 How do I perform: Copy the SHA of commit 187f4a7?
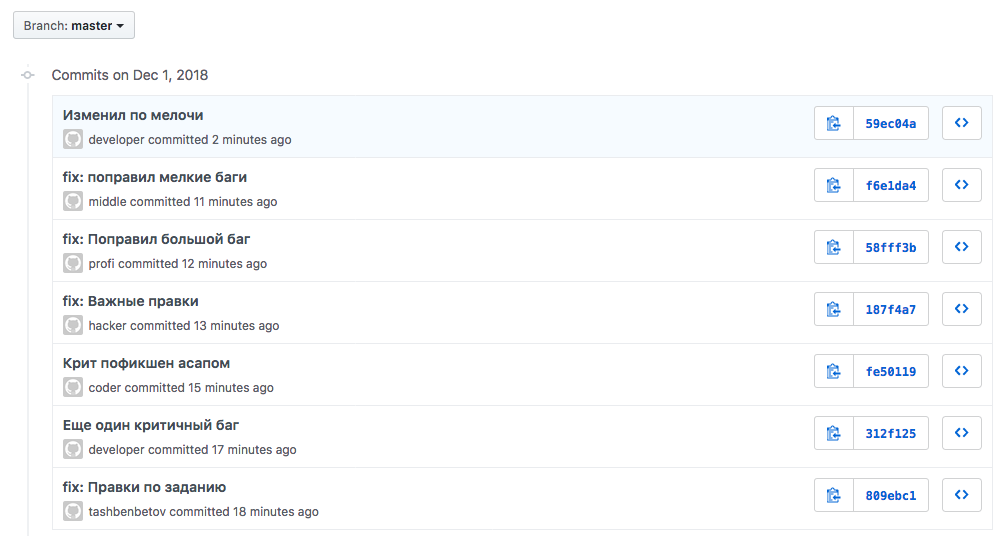pos(833,310)
